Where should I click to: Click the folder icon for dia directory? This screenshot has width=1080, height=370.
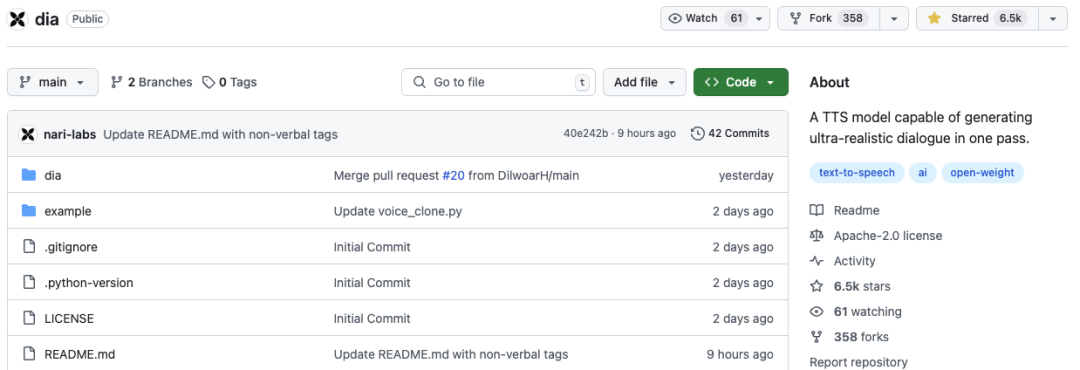(x=28, y=175)
